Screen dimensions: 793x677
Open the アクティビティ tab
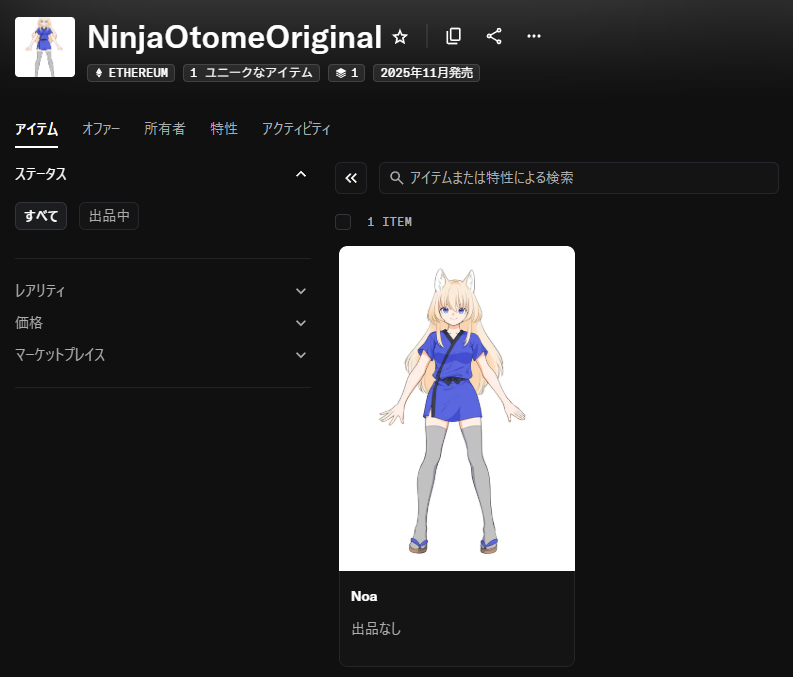click(x=296, y=129)
